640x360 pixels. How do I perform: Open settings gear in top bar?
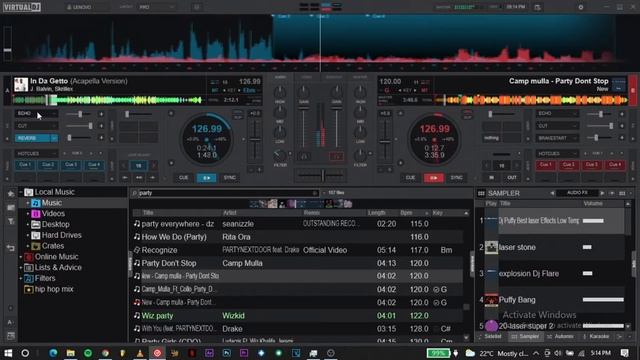[x=581, y=7]
